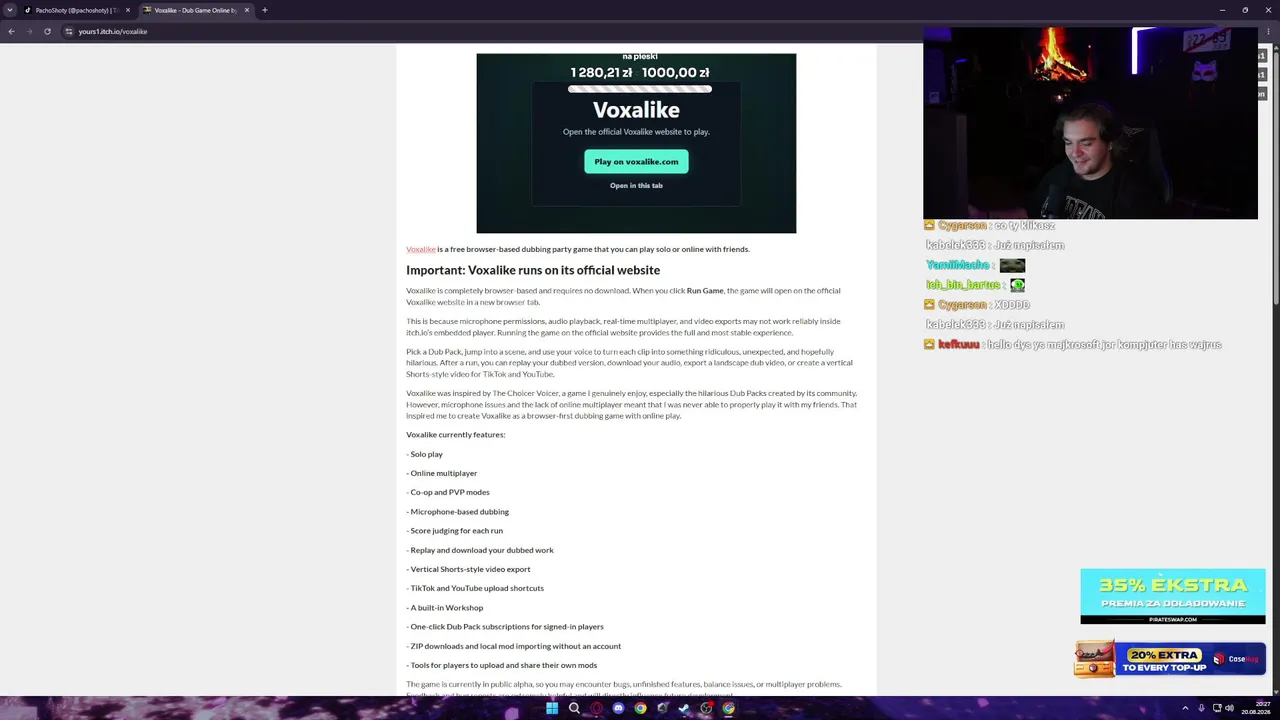Image resolution: width=1280 pixels, height=720 pixels.
Task: Click the 35% Ekstra PirateSwap banner
Action: (1173, 596)
